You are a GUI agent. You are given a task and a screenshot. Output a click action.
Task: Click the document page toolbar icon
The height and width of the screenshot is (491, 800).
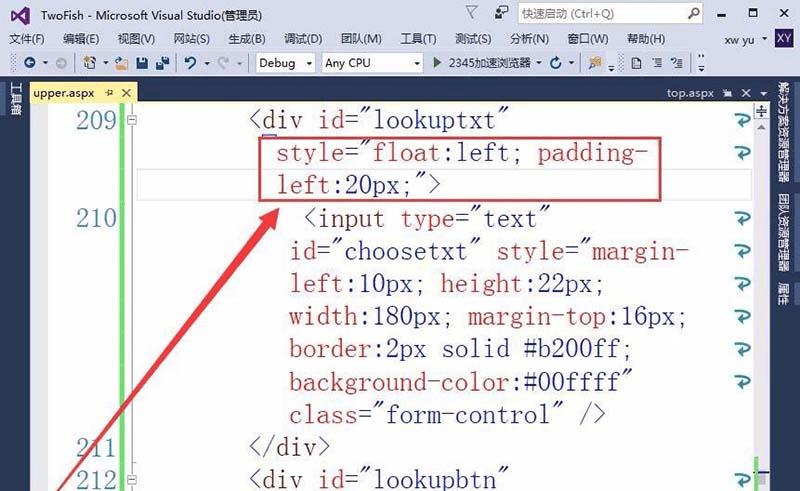pyautogui.click(x=636, y=63)
